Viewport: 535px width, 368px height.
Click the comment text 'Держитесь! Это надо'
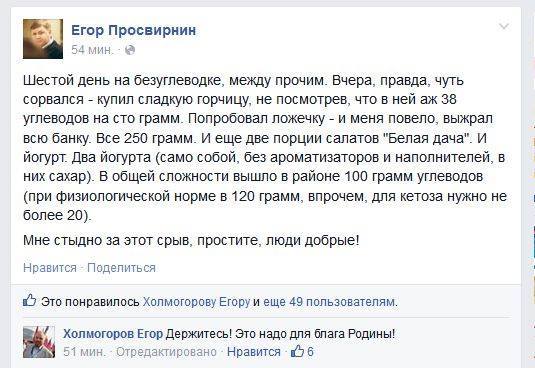(x=280, y=334)
